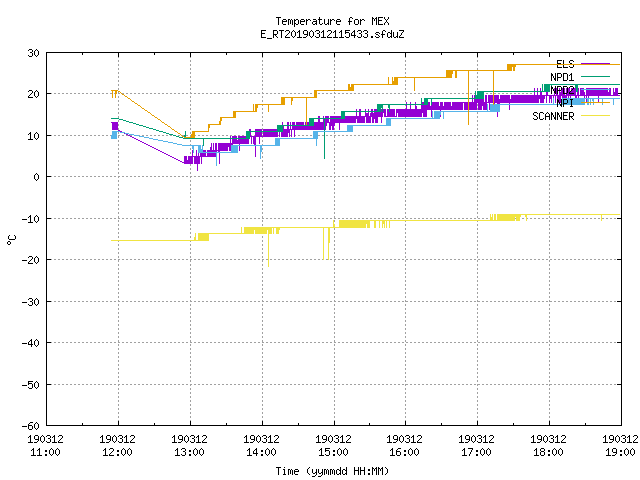Click the x-axis time label '17:00'

[x=476, y=452]
